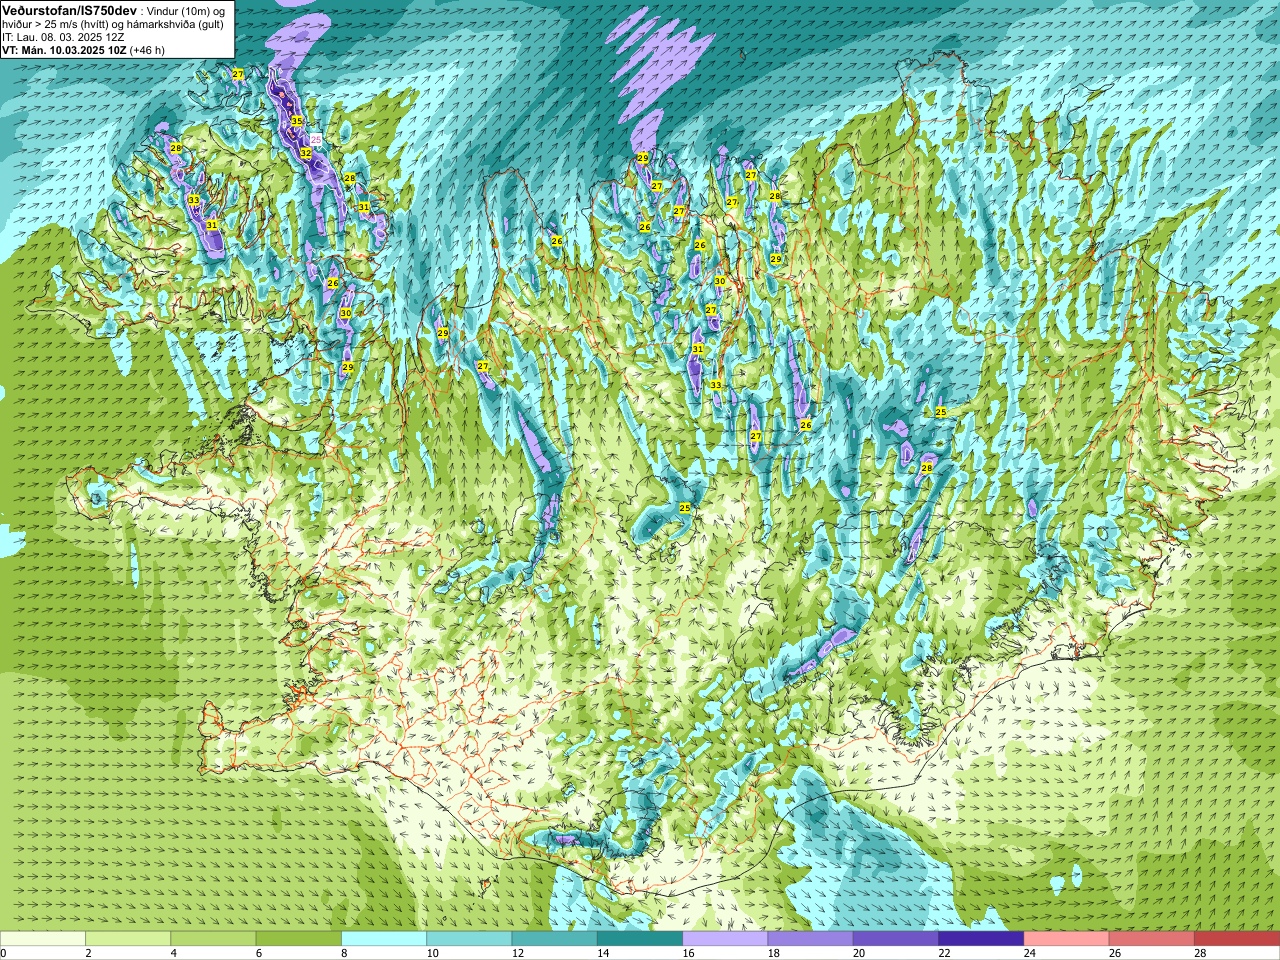Click the color scale tick label 20
Viewport: 1280px width, 960px height.
point(859,953)
